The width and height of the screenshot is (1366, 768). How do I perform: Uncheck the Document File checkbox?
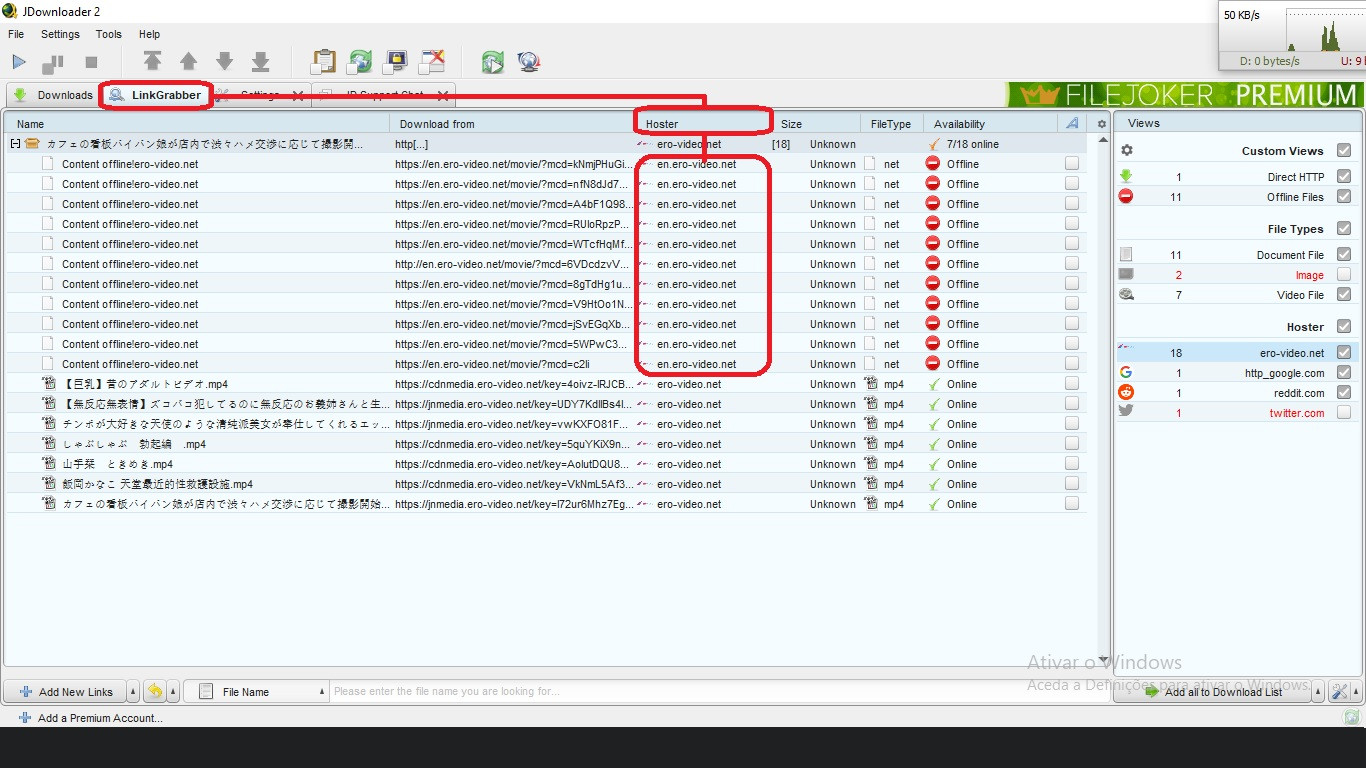1344,254
